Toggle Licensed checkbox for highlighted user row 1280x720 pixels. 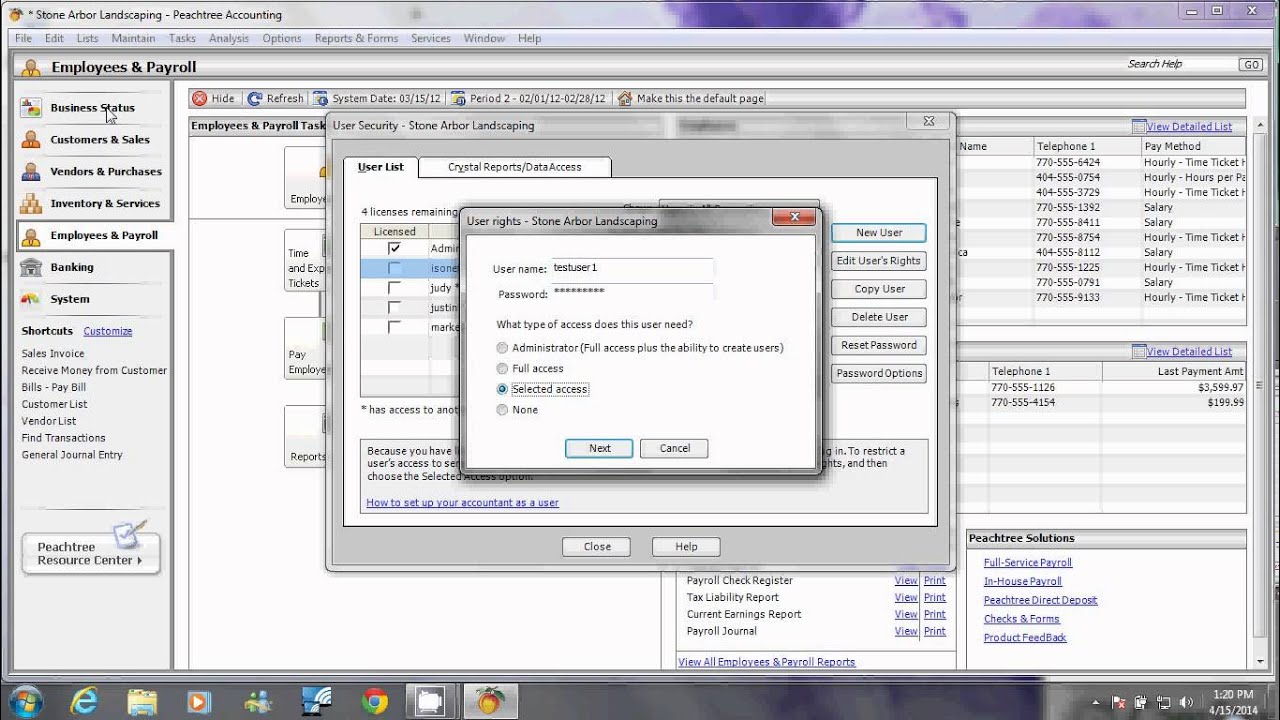[x=394, y=268]
